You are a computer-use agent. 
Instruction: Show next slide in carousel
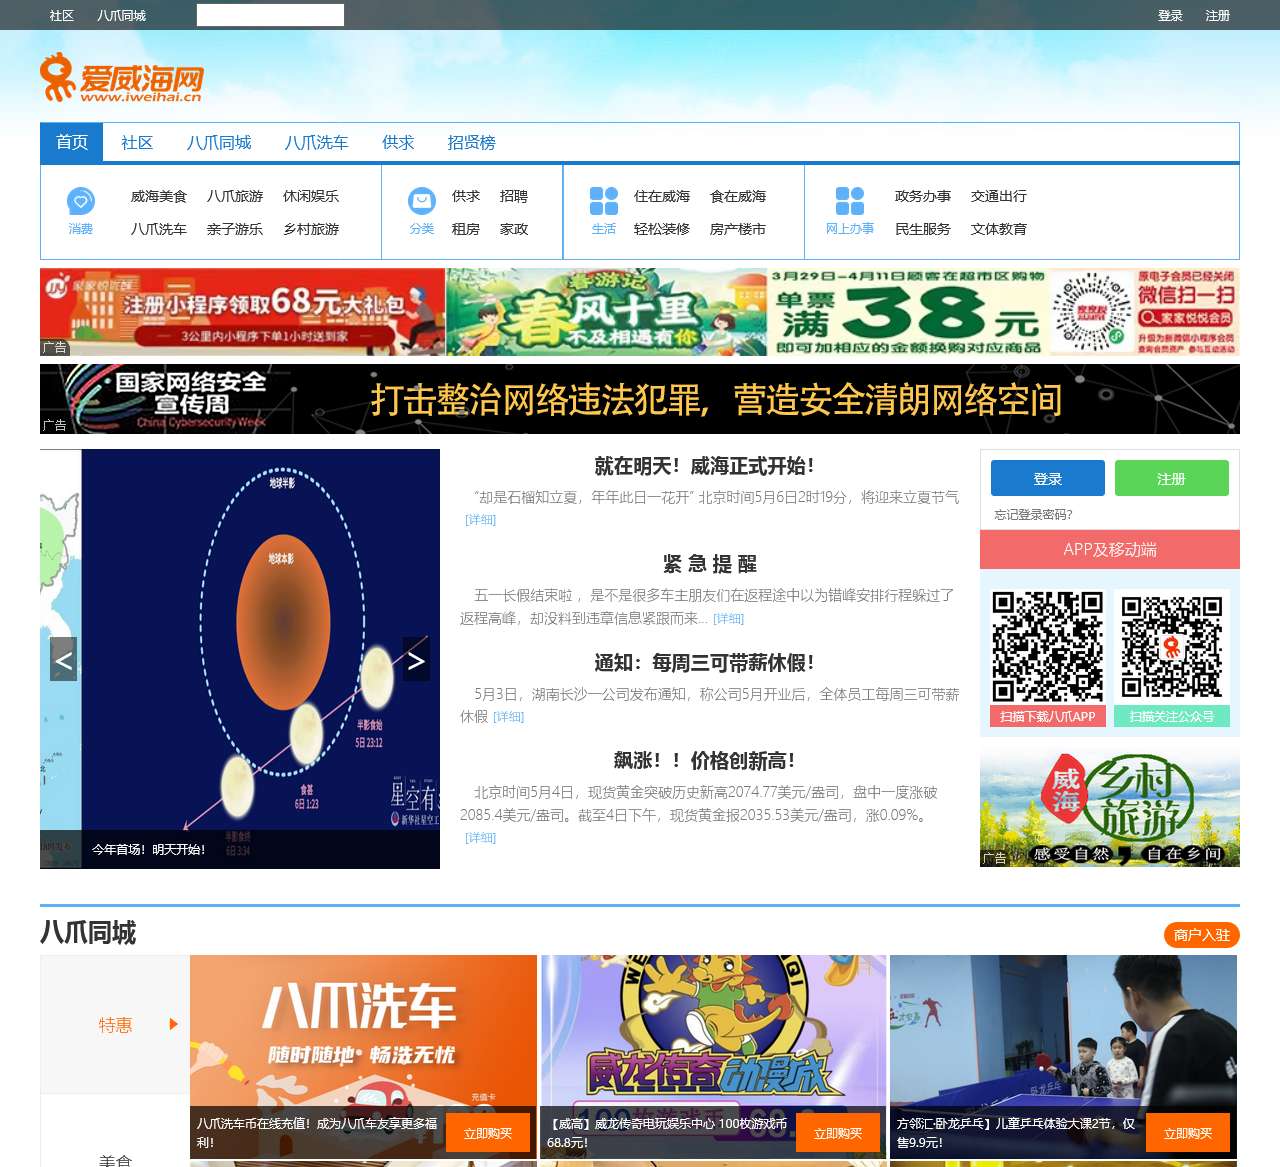click(416, 659)
